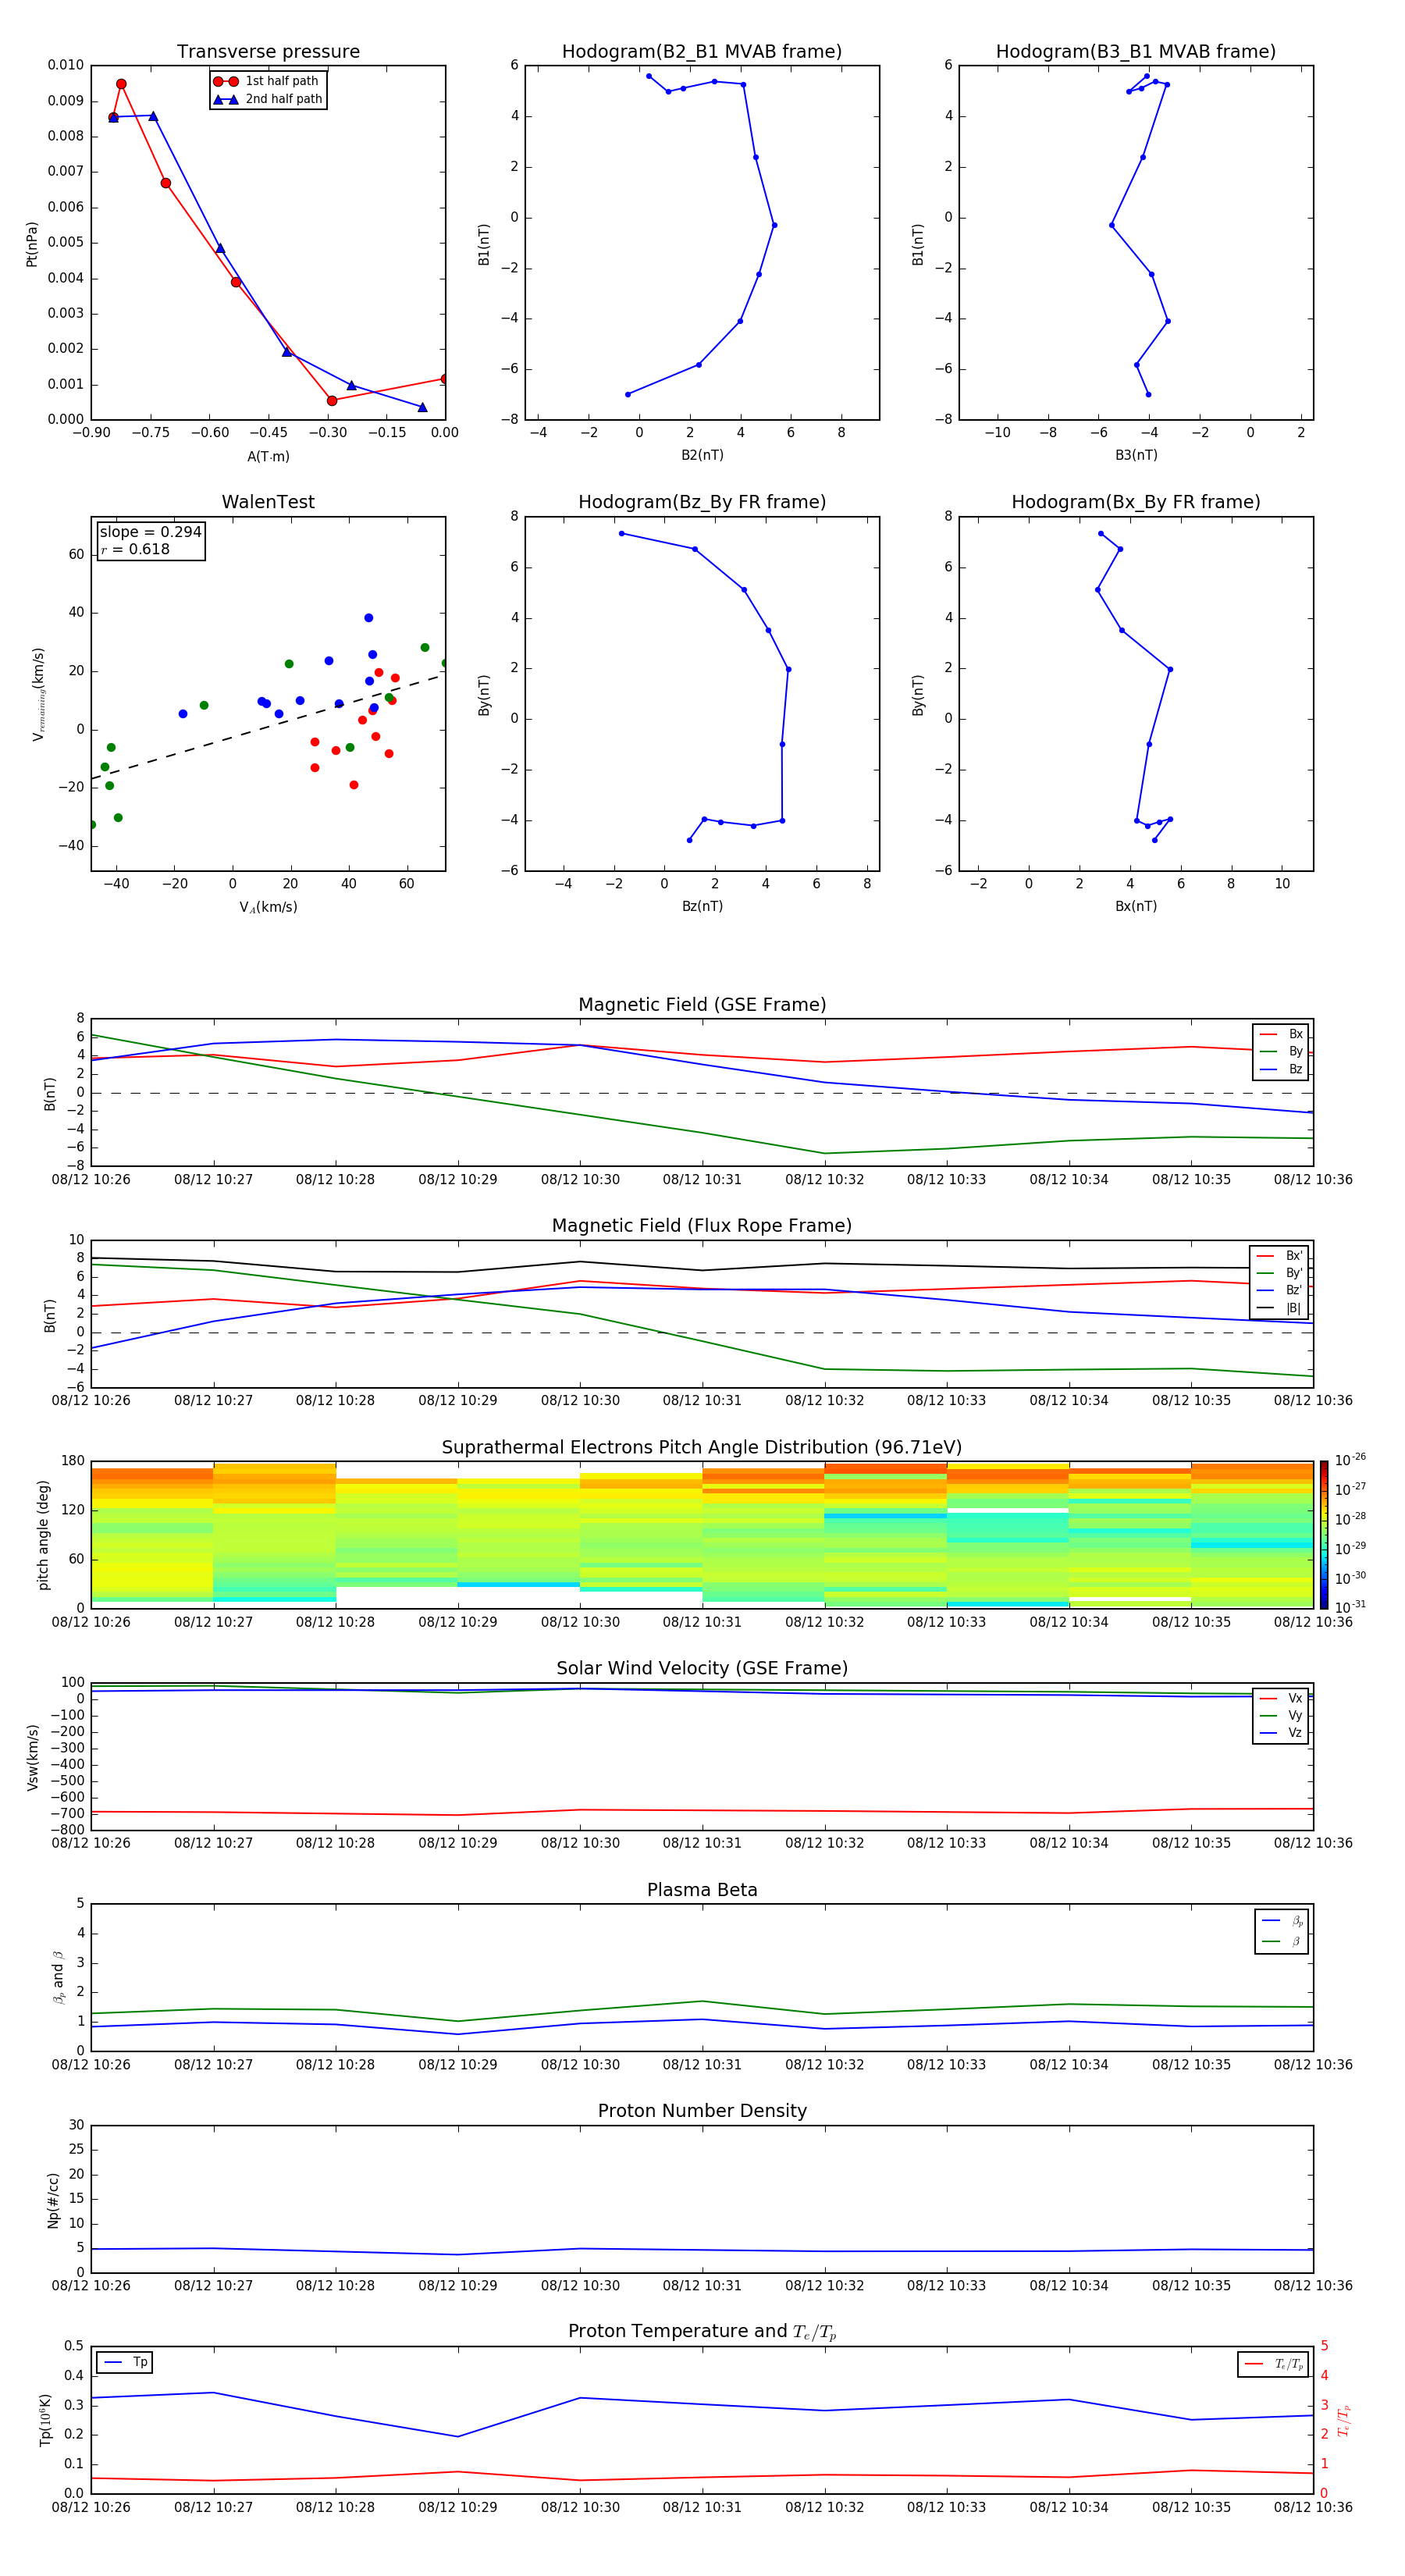
Task: Click the 'A(T·m)' x-axis label
Action: tap(268, 456)
